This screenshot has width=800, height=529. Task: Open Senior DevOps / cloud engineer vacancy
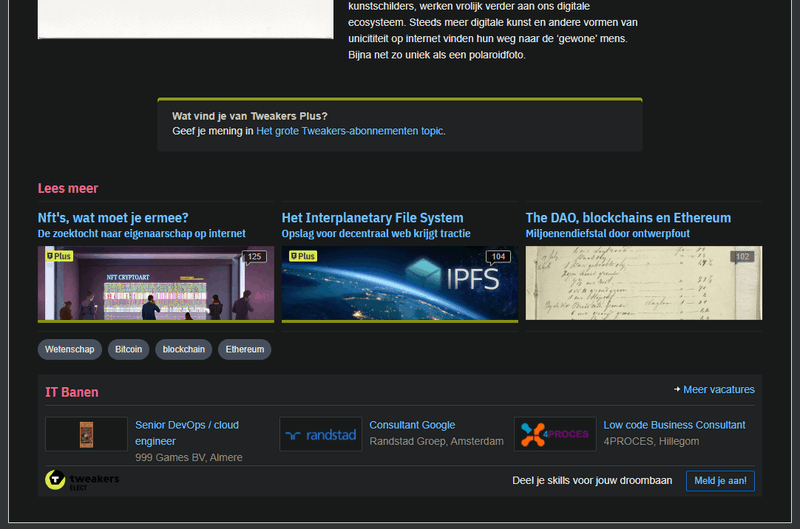point(187,433)
